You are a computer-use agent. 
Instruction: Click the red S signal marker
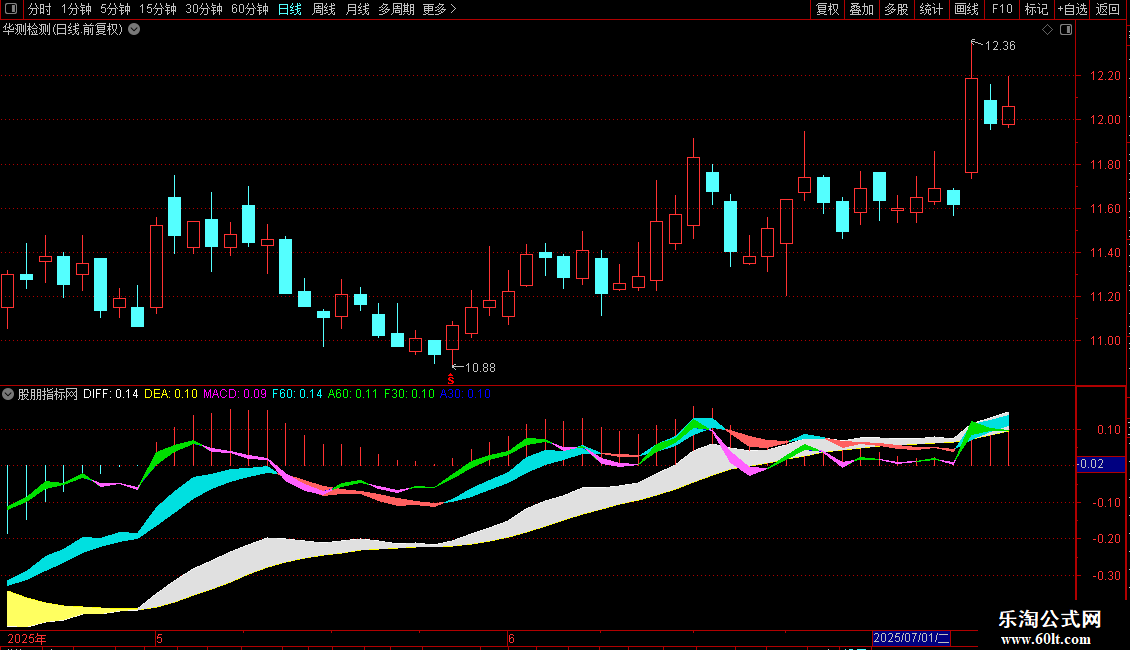click(451, 379)
